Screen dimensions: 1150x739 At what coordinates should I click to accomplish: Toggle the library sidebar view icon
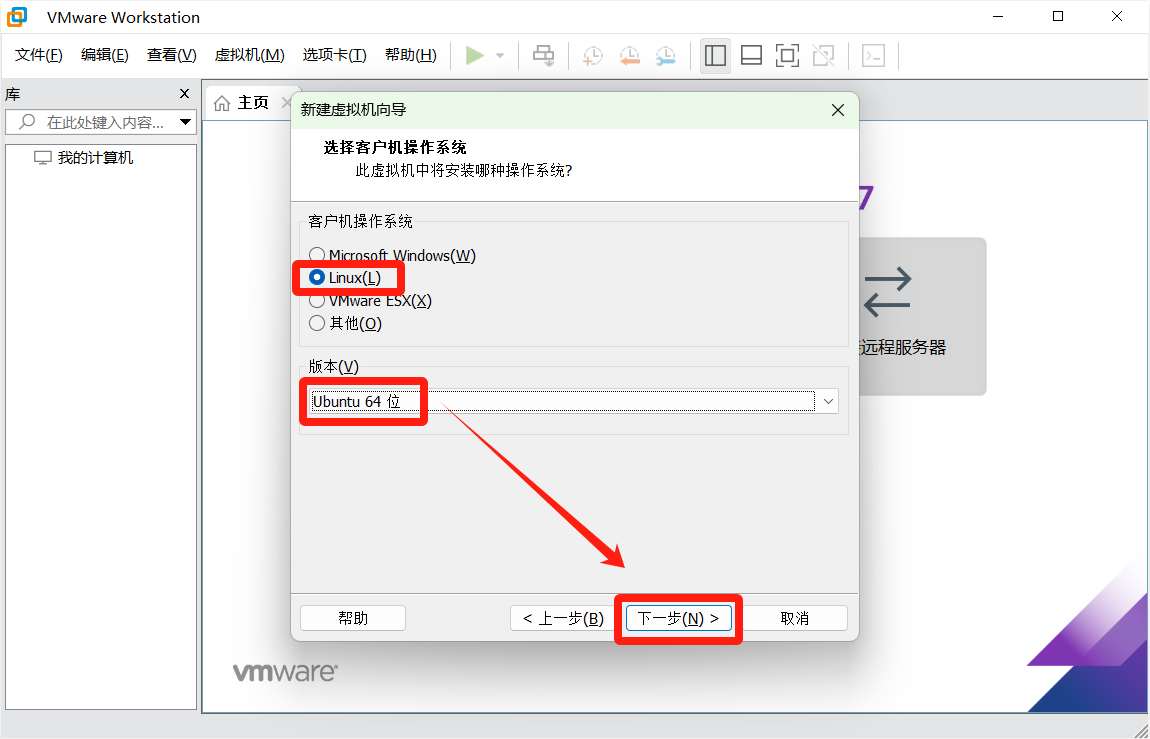coord(715,56)
